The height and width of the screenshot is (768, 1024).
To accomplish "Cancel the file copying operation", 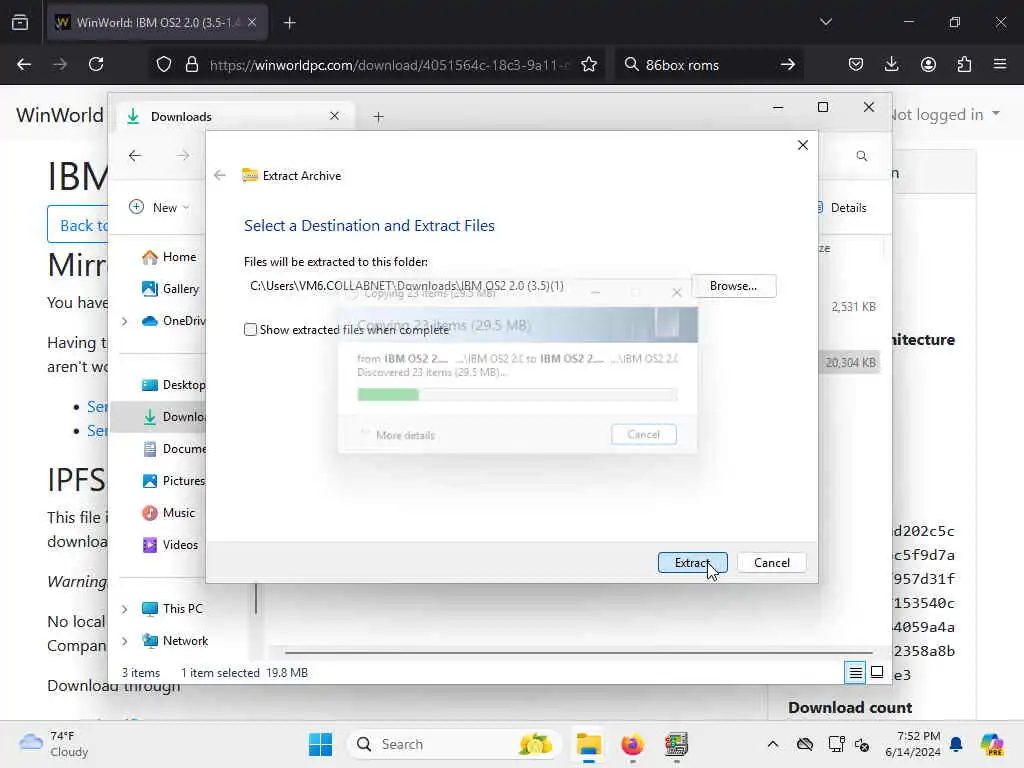I will [x=643, y=434].
